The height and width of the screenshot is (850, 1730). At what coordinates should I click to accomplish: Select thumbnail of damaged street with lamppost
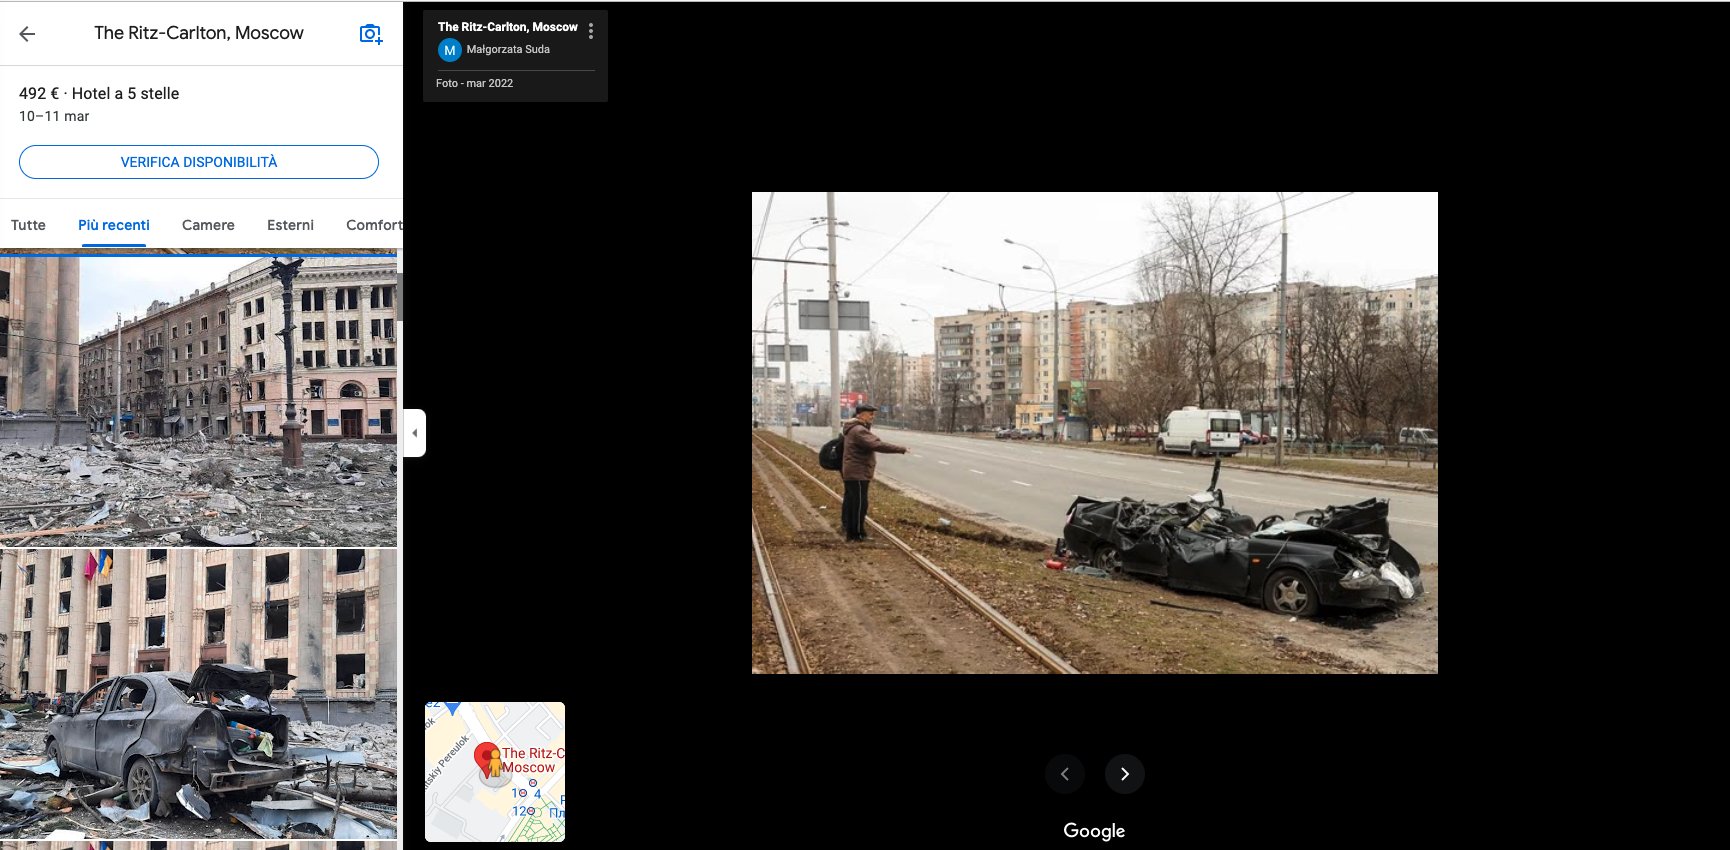(x=198, y=400)
